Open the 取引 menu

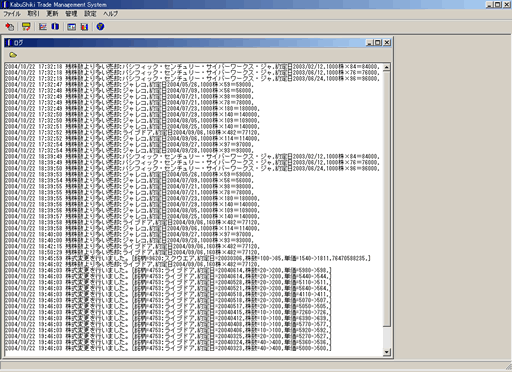pos(33,14)
